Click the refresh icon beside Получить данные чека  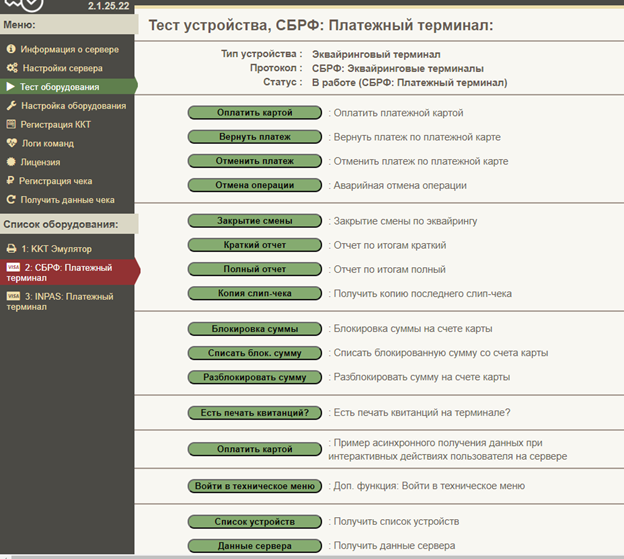[11, 199]
